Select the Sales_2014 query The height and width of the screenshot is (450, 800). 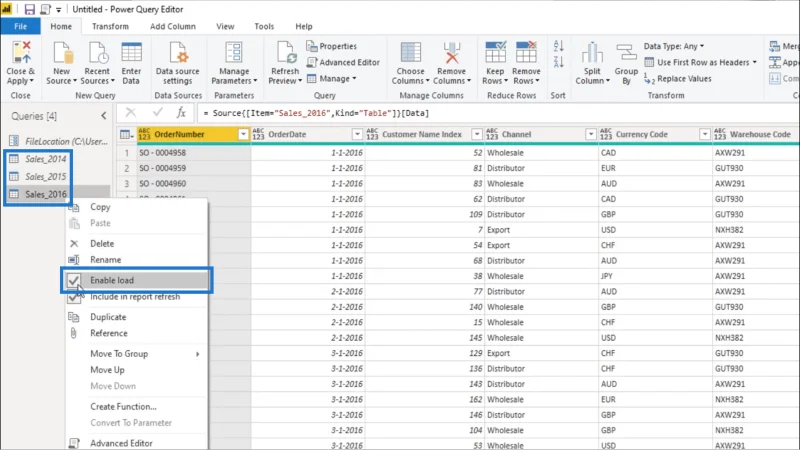pos(45,159)
